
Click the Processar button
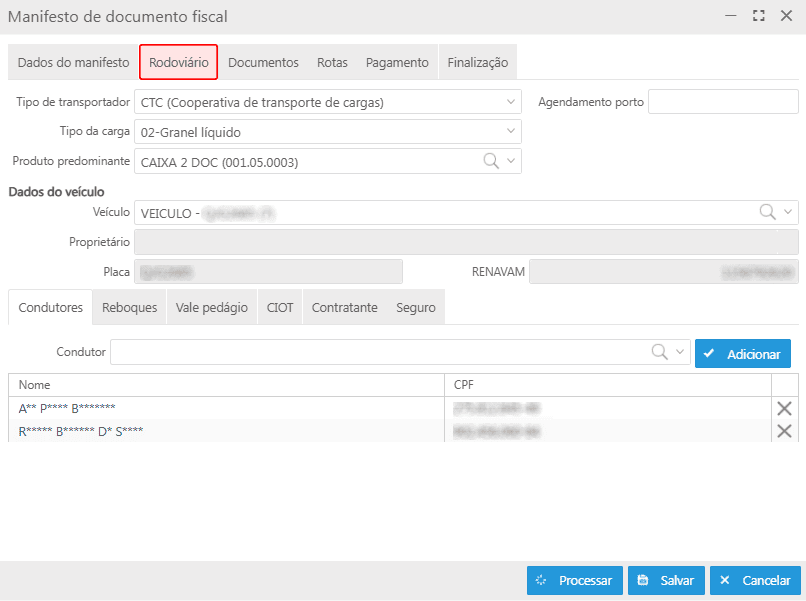[574, 580]
